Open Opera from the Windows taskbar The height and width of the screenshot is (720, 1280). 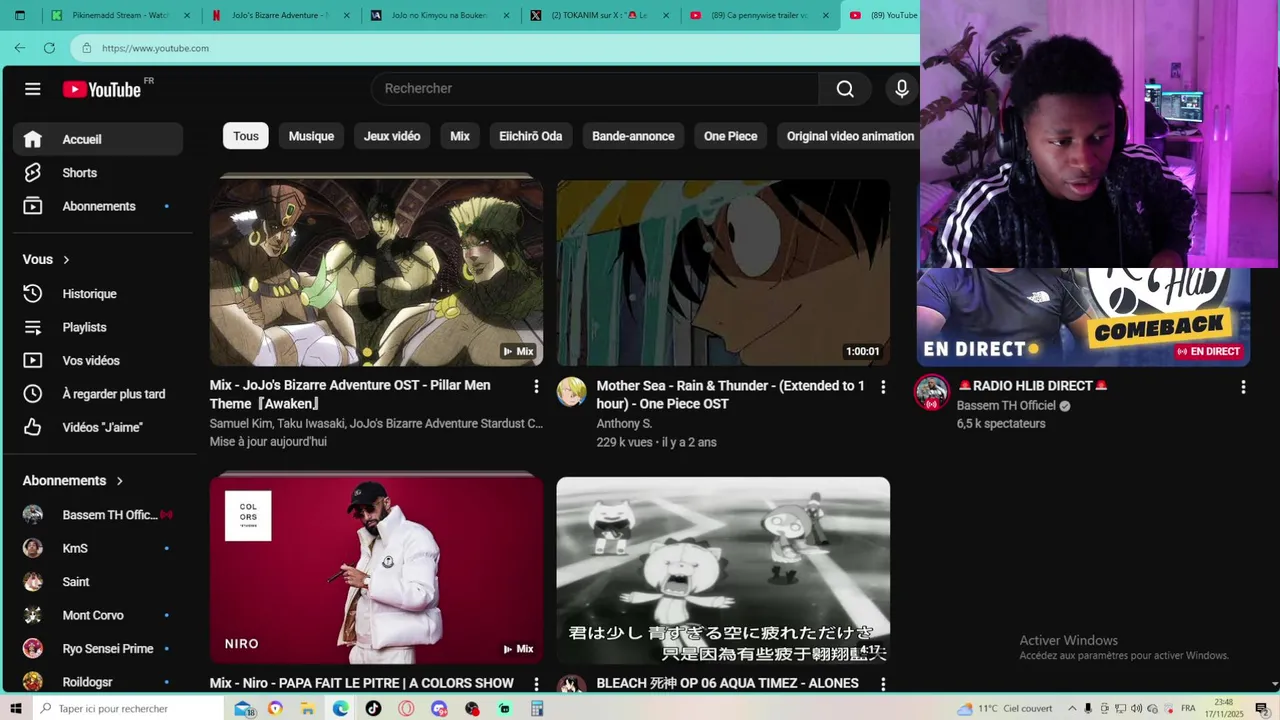[x=406, y=708]
